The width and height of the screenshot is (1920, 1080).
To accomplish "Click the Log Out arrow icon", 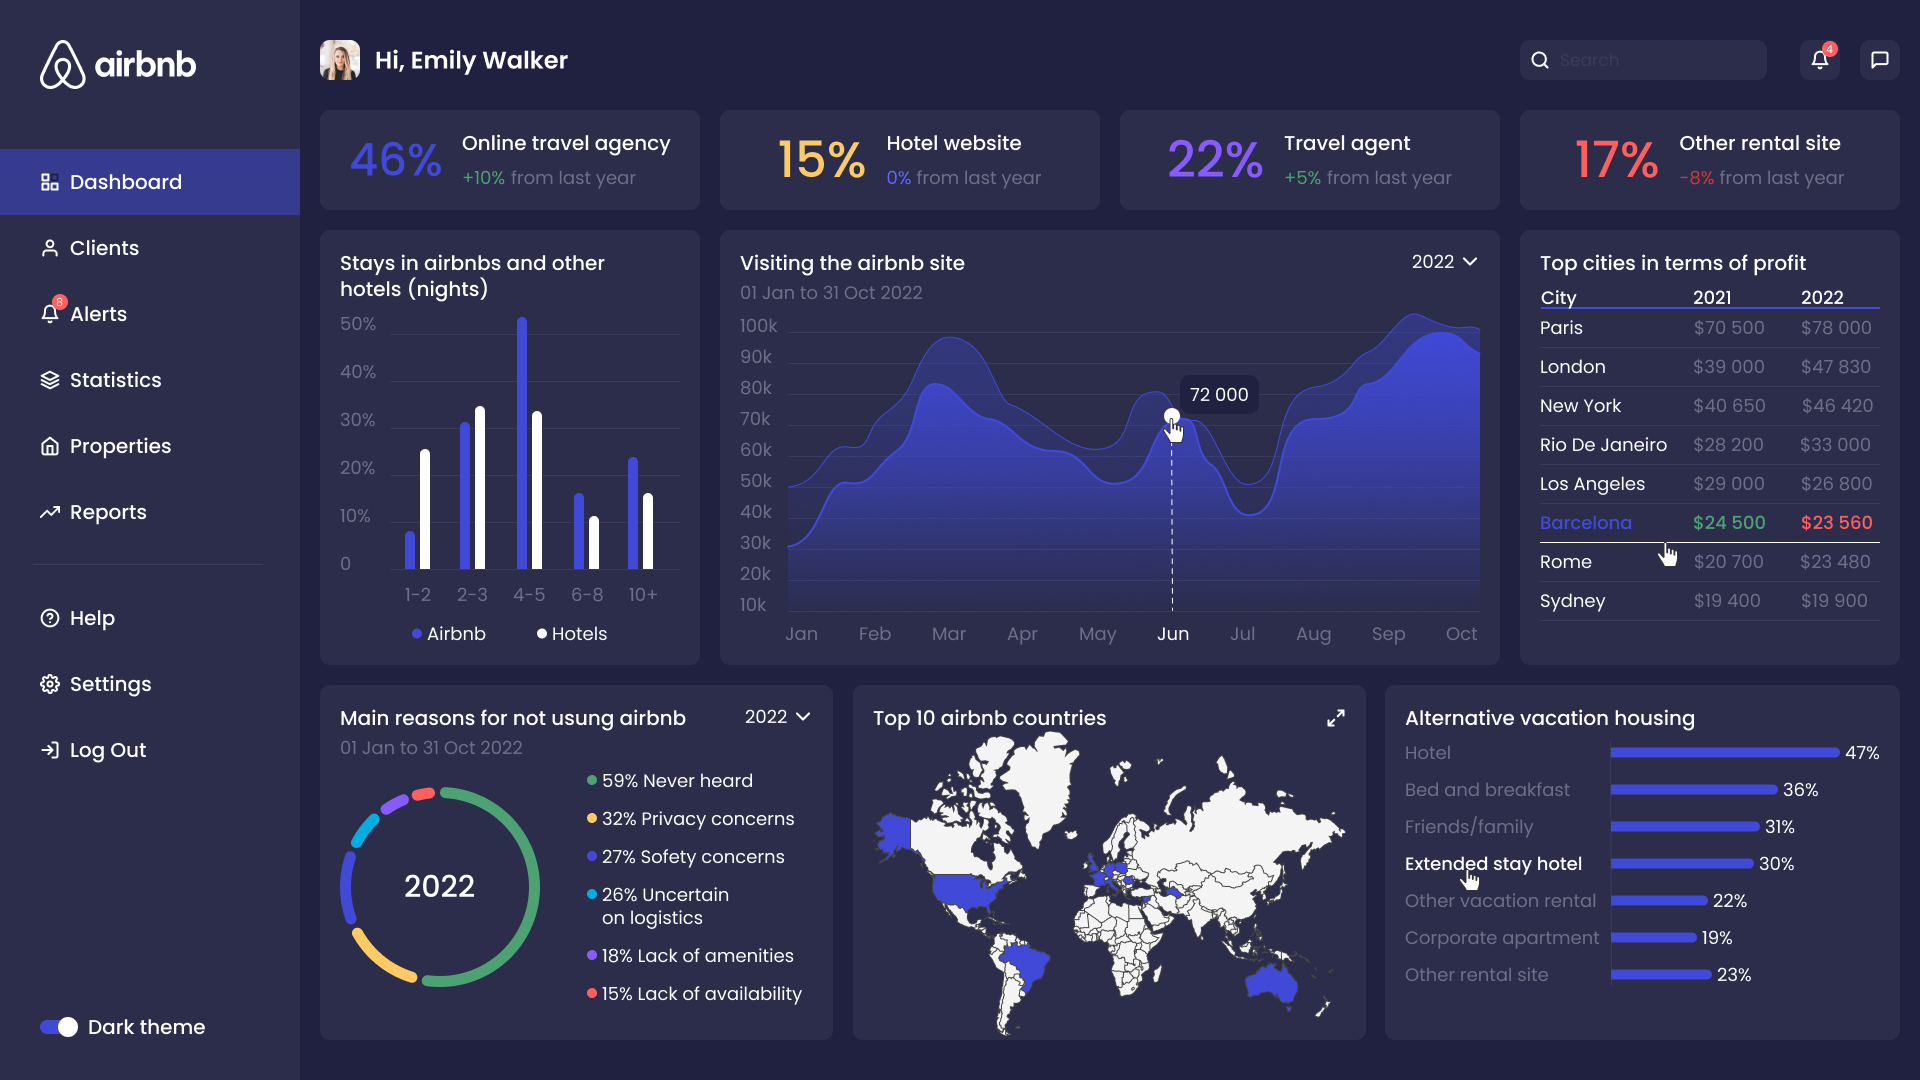I will (49, 750).
